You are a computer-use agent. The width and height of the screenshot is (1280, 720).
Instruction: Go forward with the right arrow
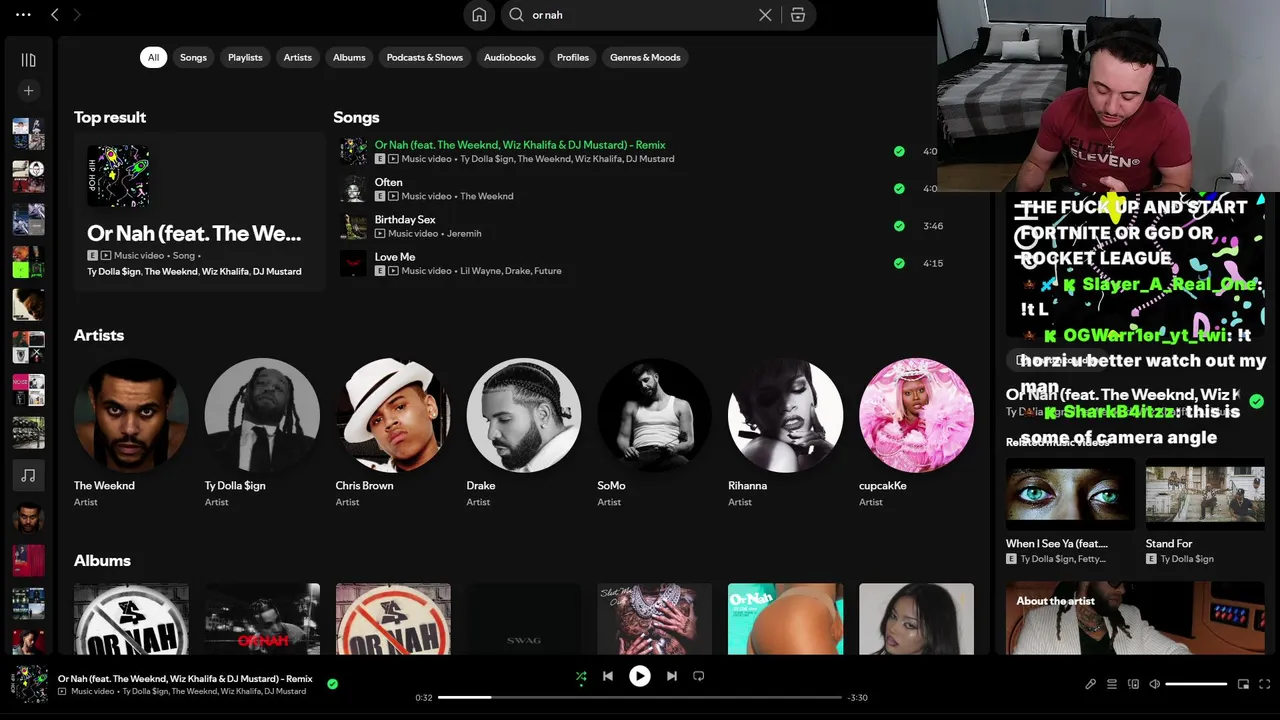(x=77, y=15)
